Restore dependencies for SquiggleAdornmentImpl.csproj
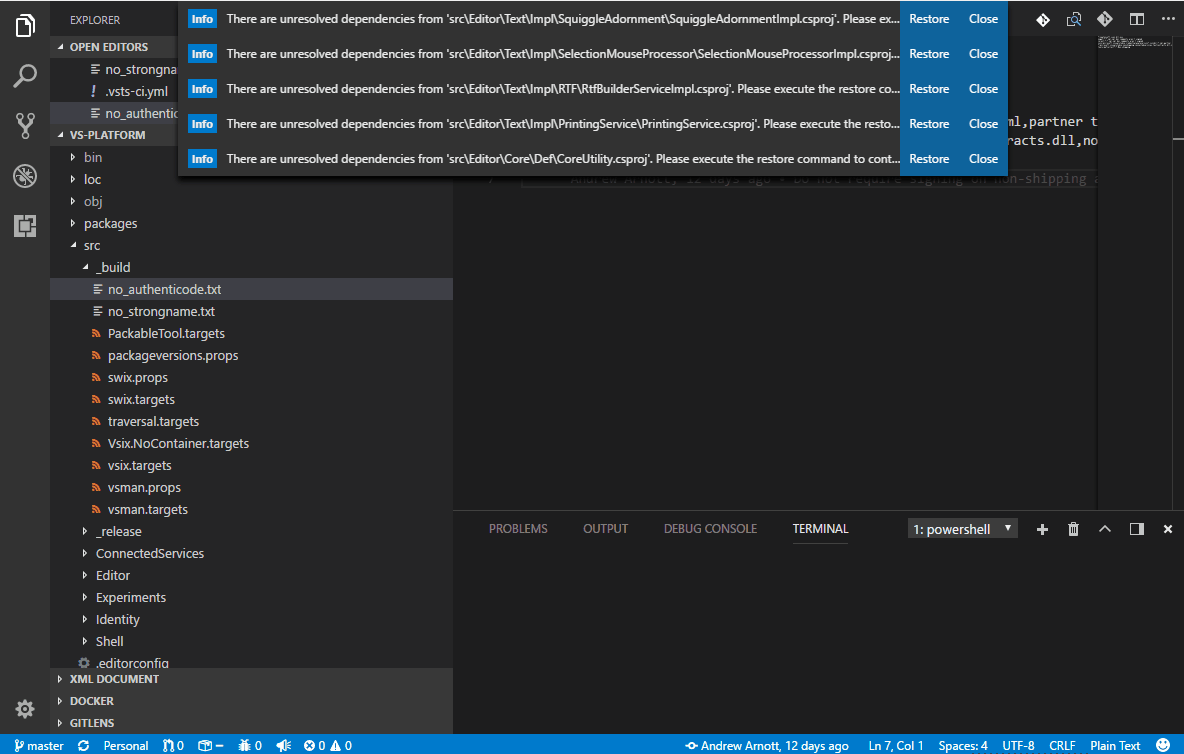The image size is (1184, 754). pyautogui.click(x=929, y=19)
